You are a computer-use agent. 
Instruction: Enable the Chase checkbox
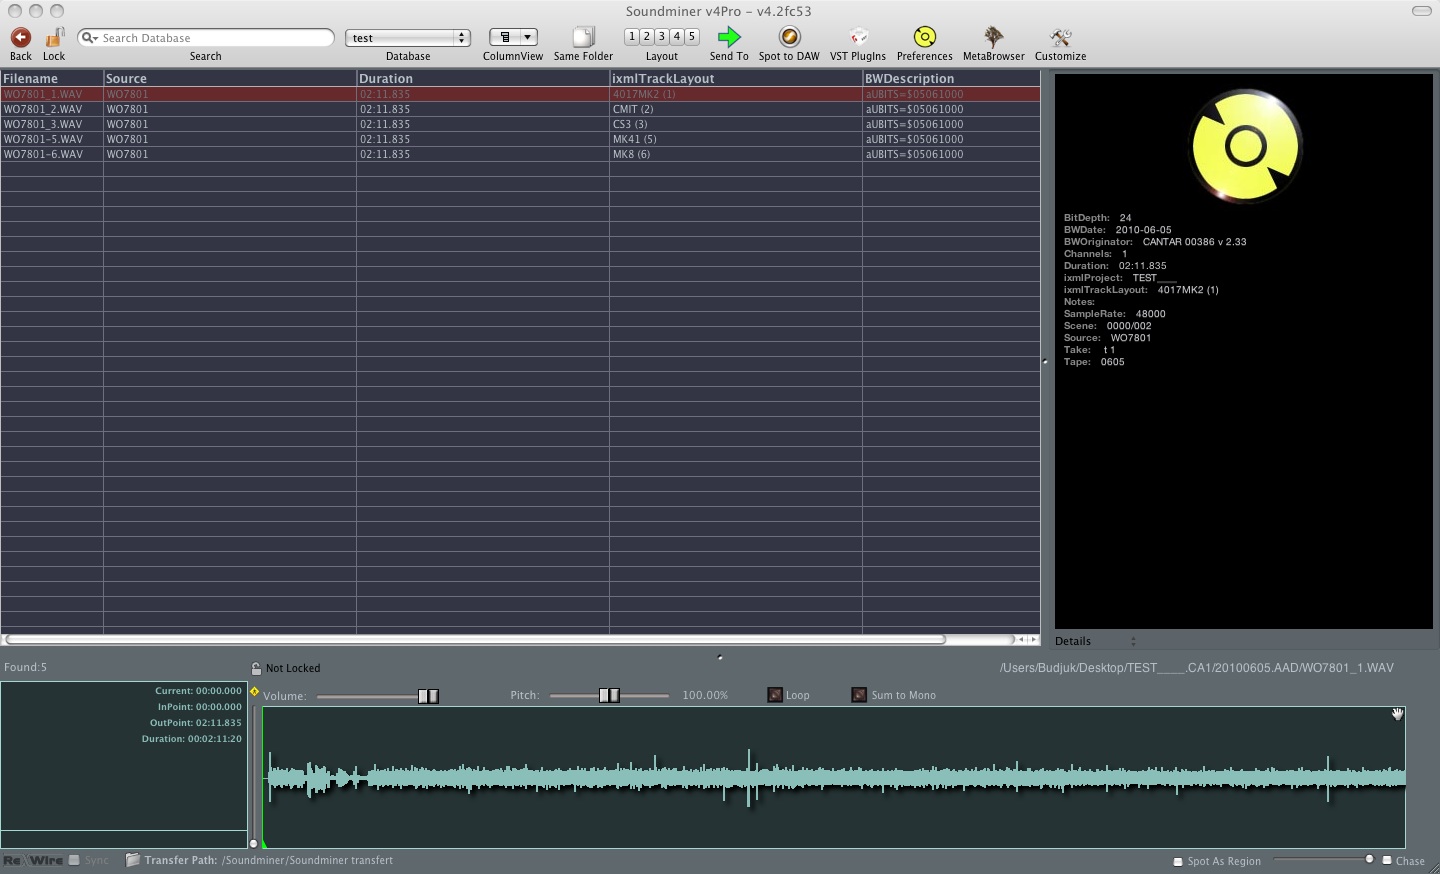(x=1387, y=860)
